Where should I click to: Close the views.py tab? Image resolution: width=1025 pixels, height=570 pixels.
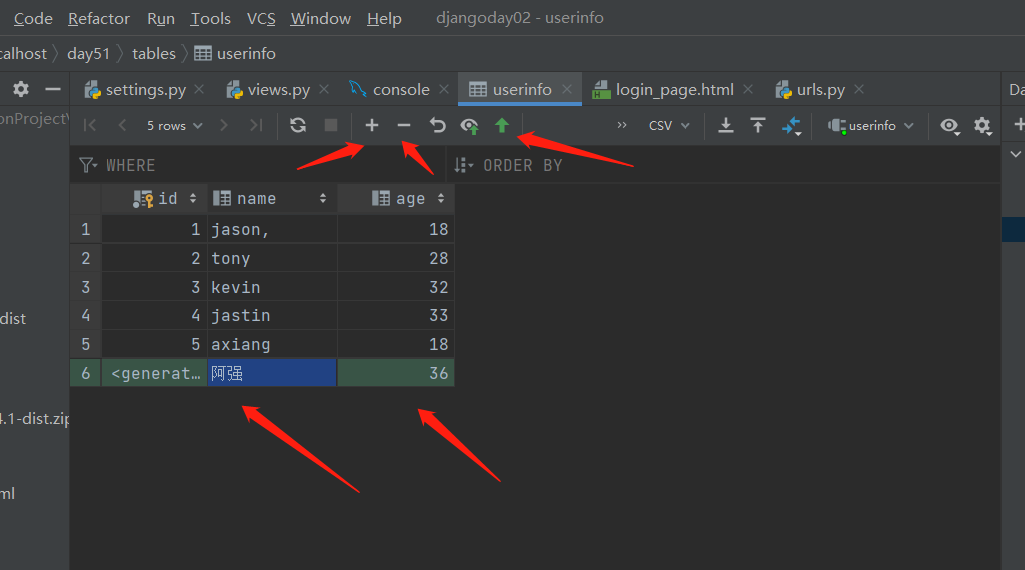[x=324, y=89]
